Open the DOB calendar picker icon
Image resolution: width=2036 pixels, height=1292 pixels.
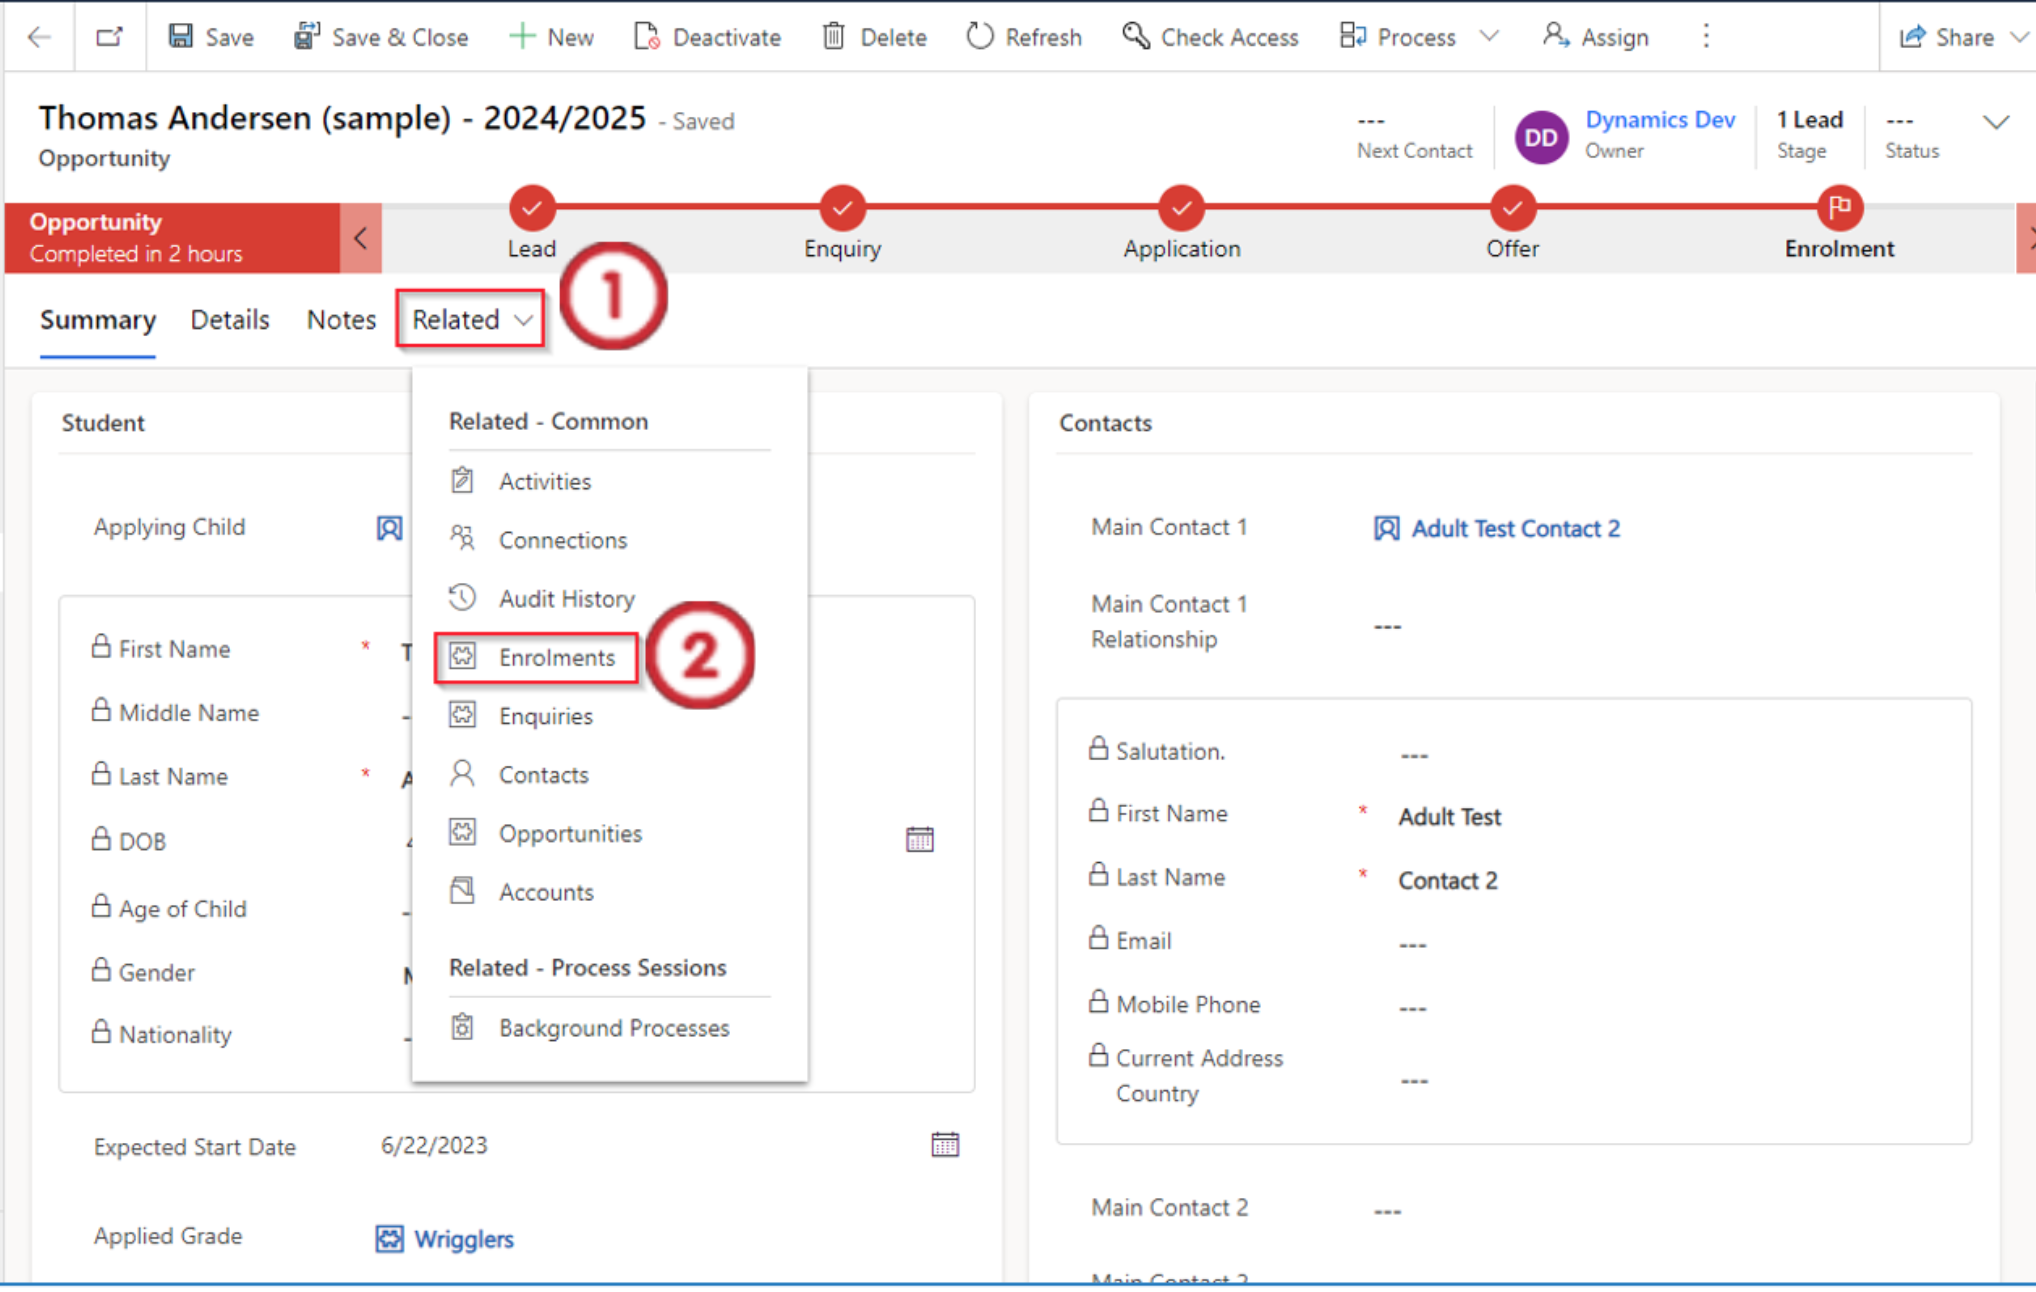coord(919,839)
